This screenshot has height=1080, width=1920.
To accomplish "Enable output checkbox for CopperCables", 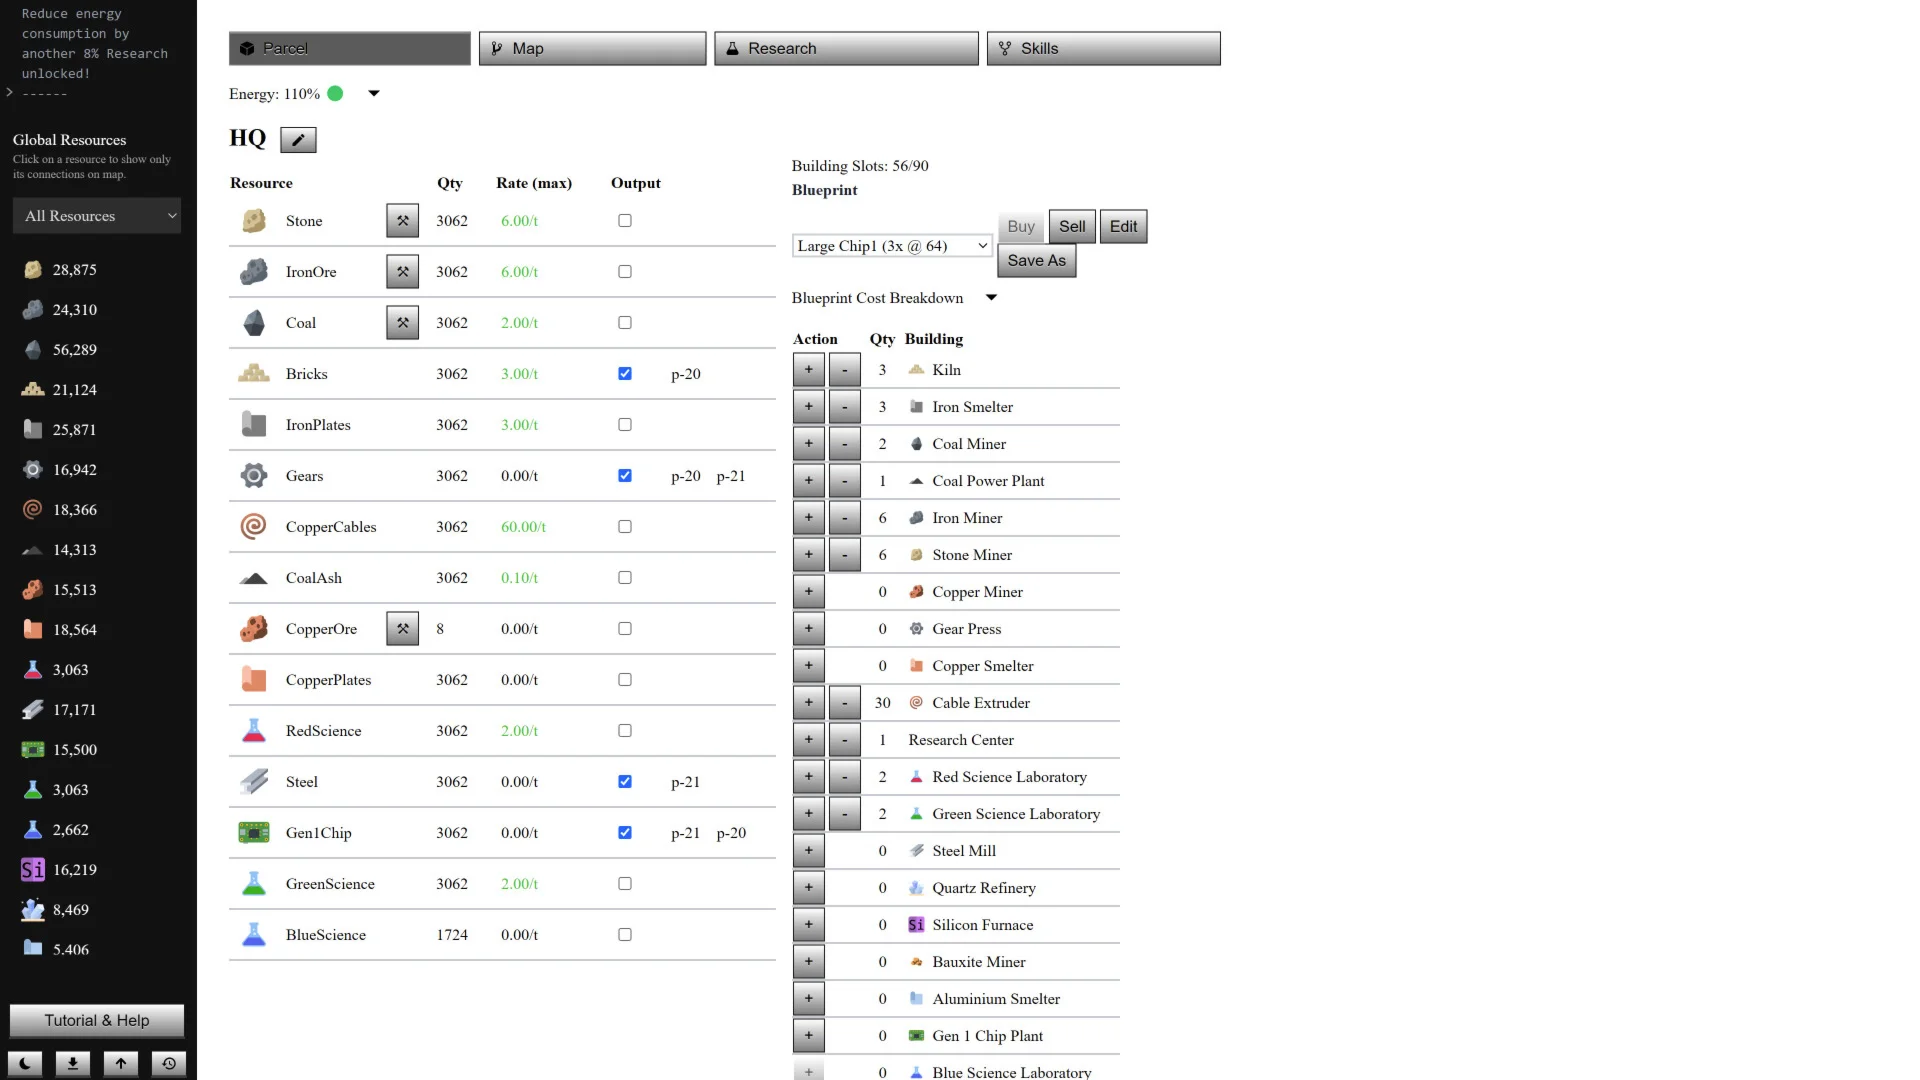I will coord(625,527).
